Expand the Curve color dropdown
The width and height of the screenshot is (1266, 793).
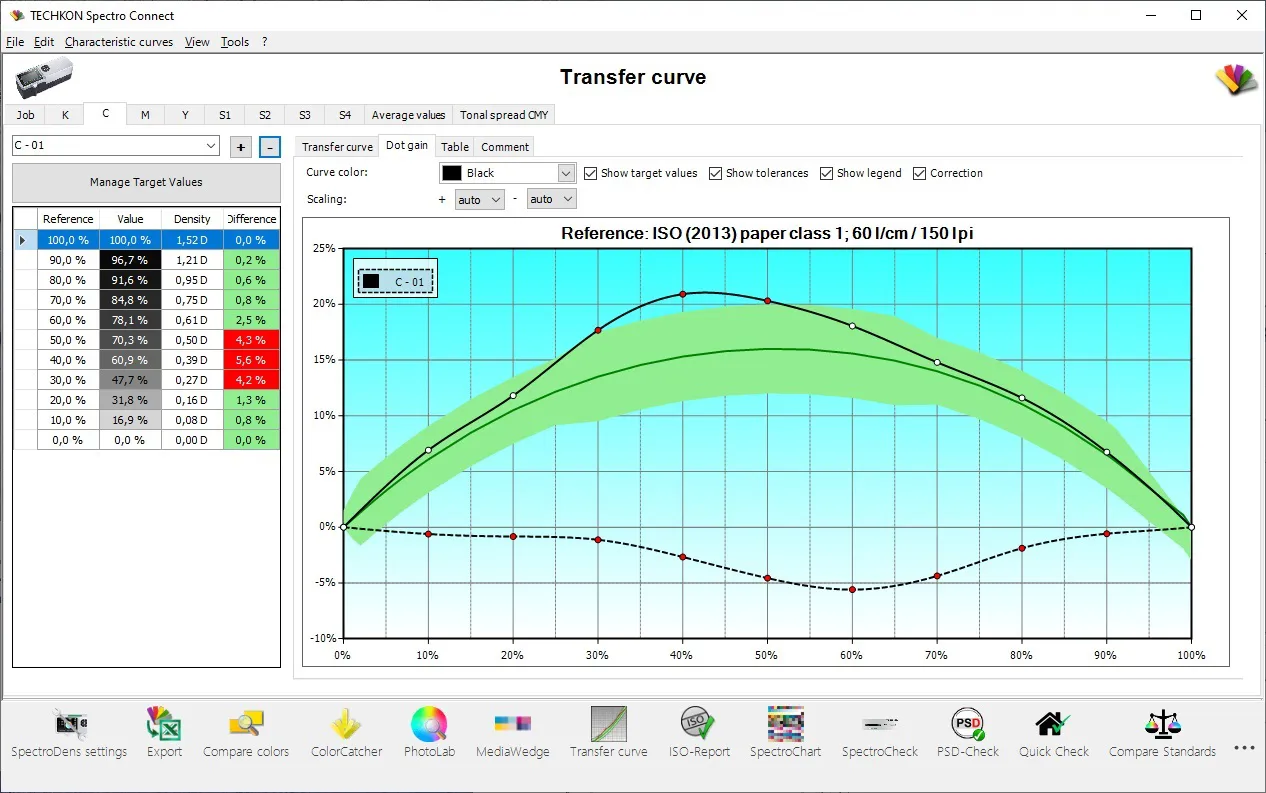(566, 173)
